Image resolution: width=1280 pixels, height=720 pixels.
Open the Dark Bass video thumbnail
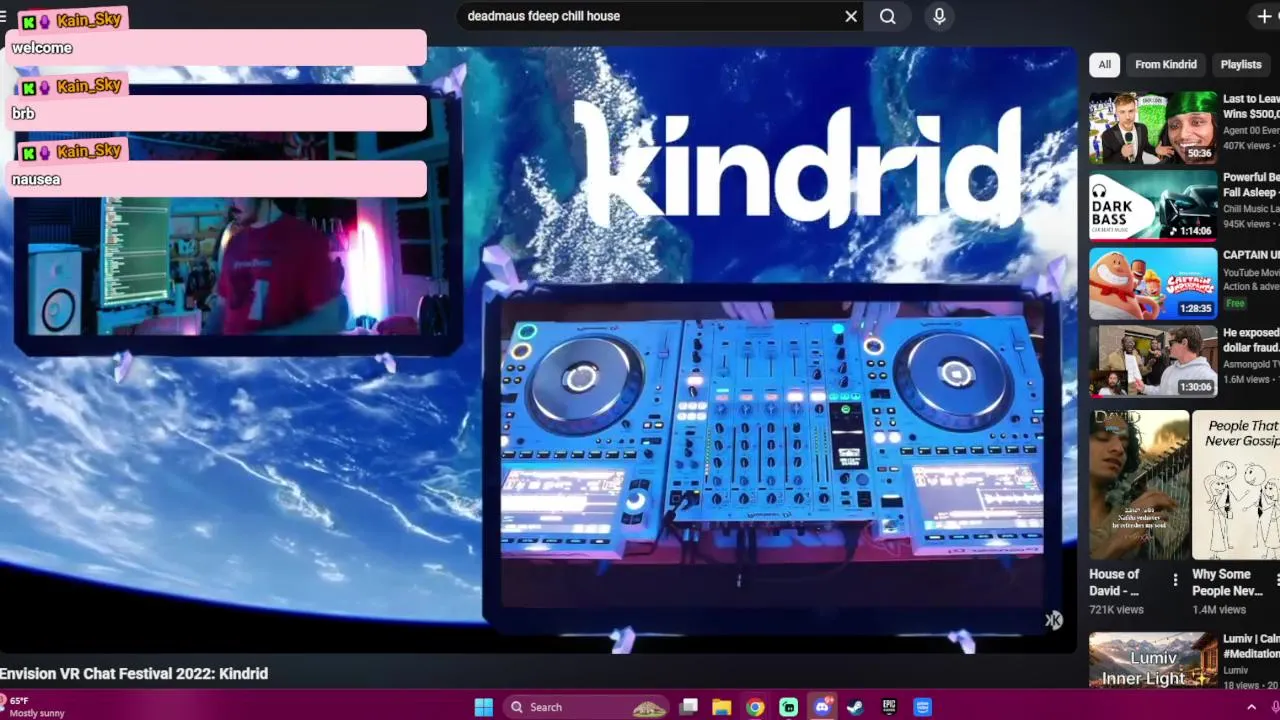(1153, 206)
